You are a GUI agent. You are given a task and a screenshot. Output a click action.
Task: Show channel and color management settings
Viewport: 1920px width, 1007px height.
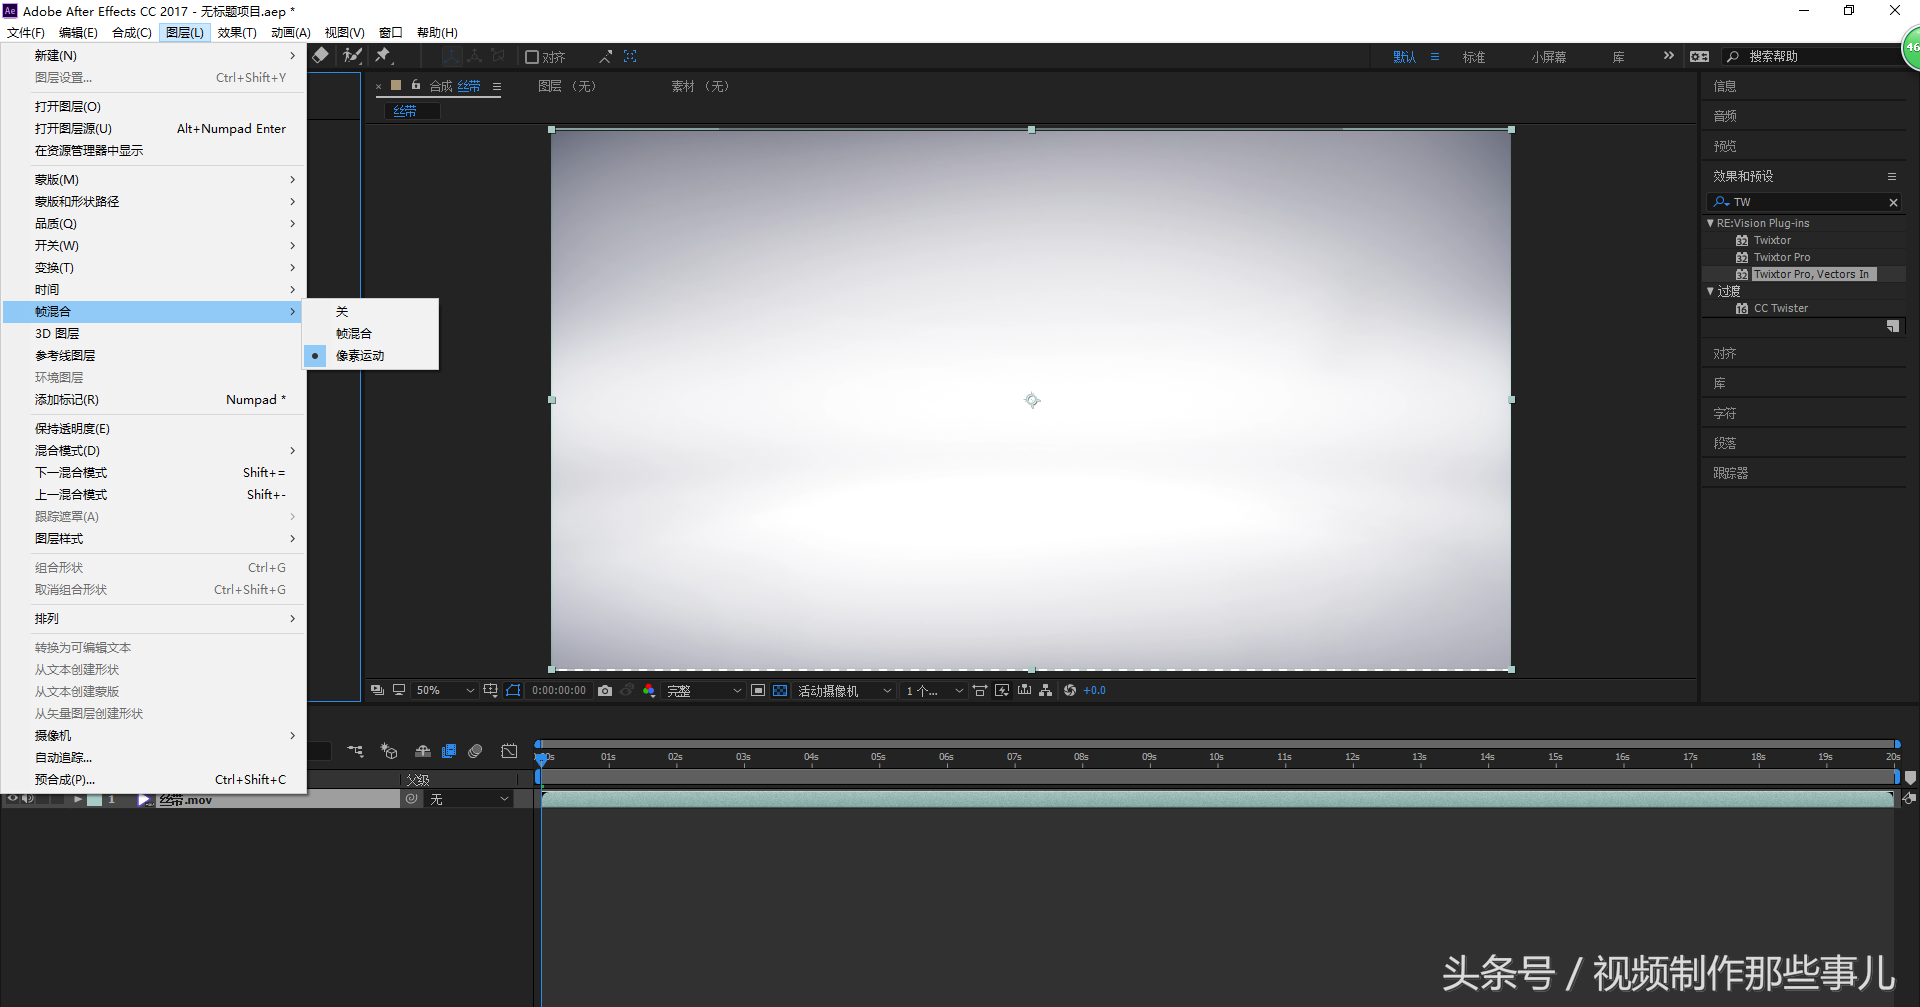[x=649, y=690]
